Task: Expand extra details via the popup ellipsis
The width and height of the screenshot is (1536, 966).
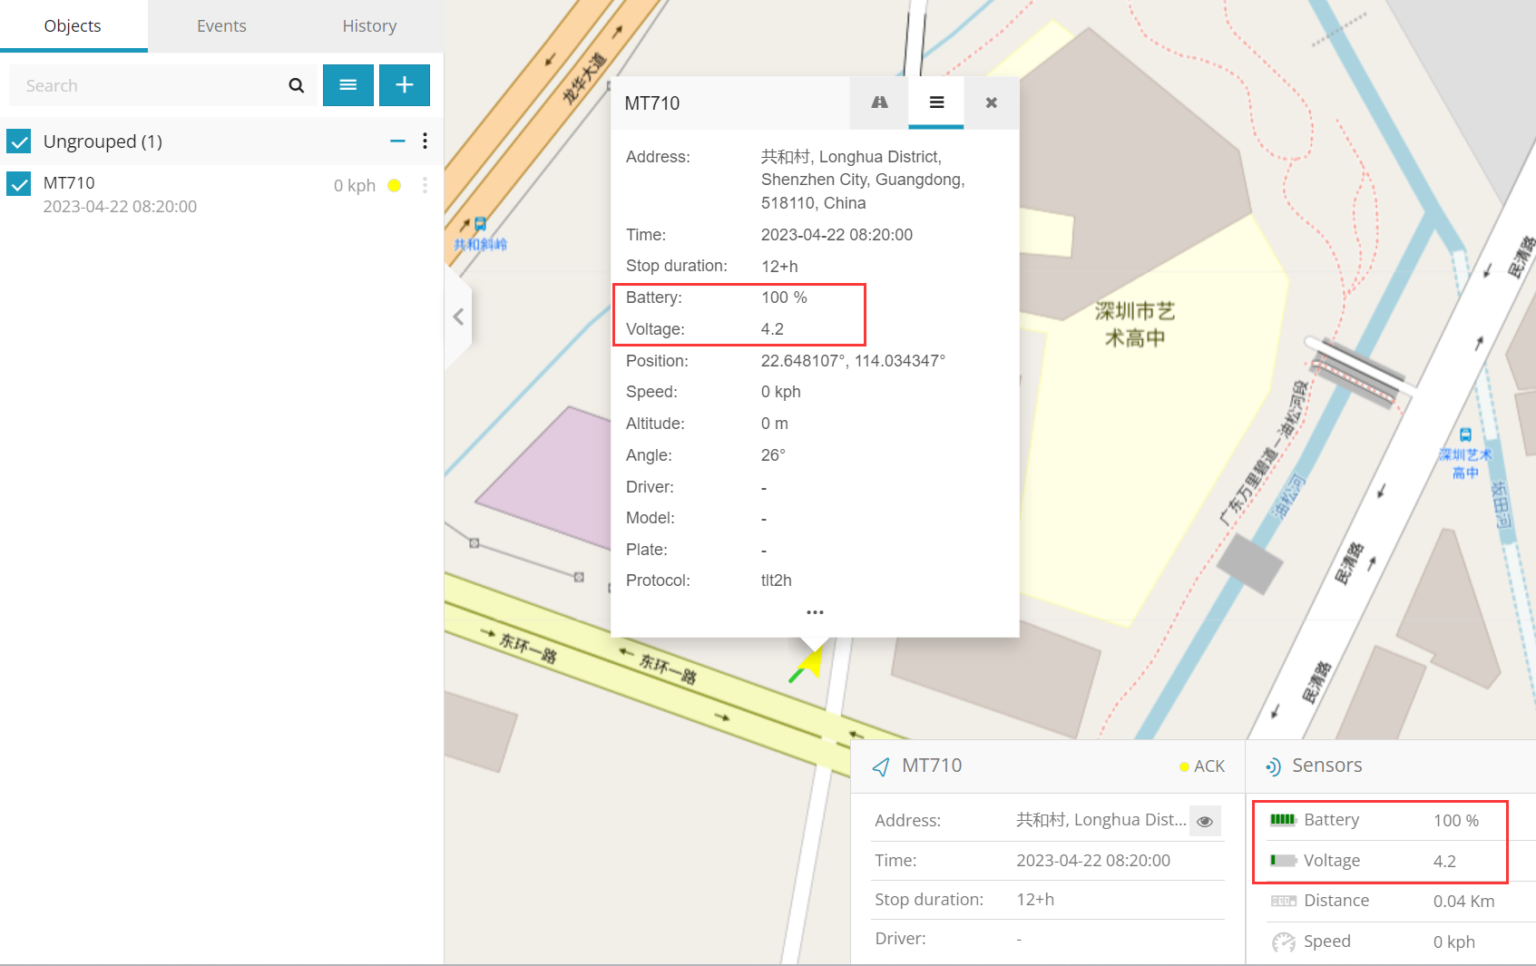Action: coord(815,611)
